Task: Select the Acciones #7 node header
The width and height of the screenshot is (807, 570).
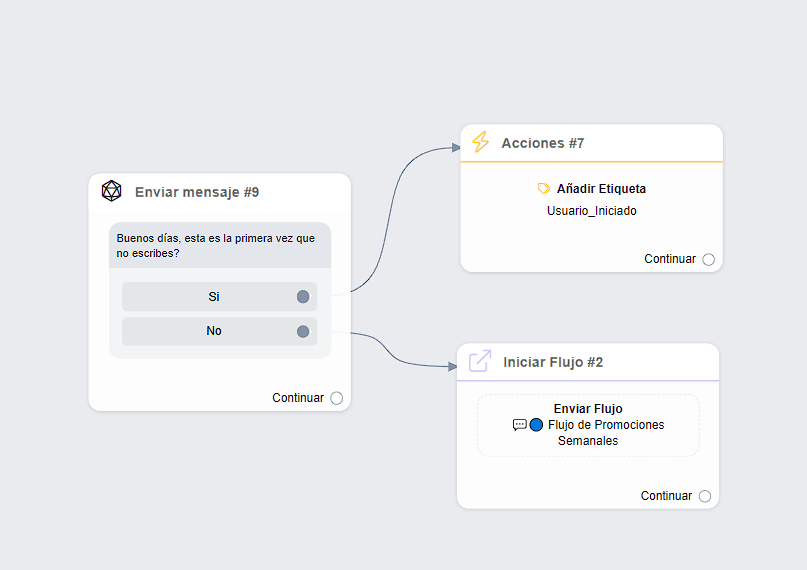Action: [543, 143]
